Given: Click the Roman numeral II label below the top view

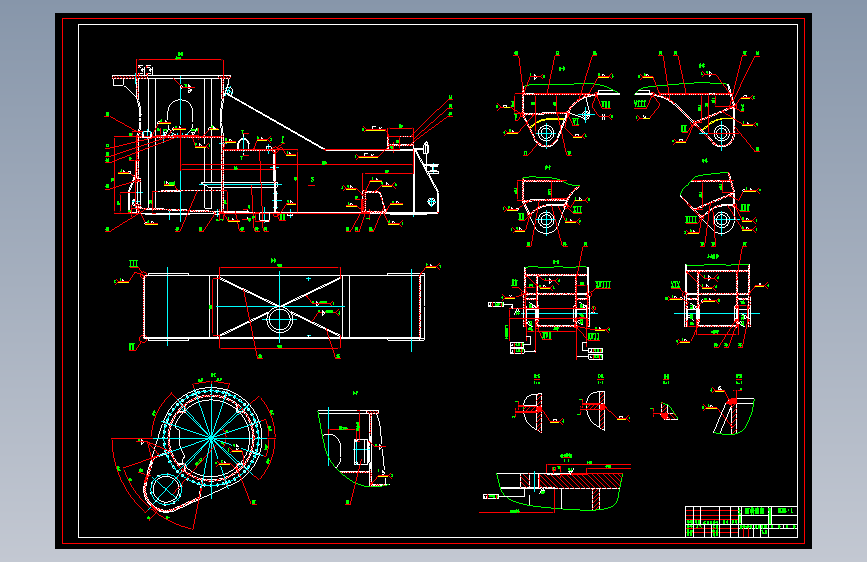Looking at the screenshot, I should (132, 347).
